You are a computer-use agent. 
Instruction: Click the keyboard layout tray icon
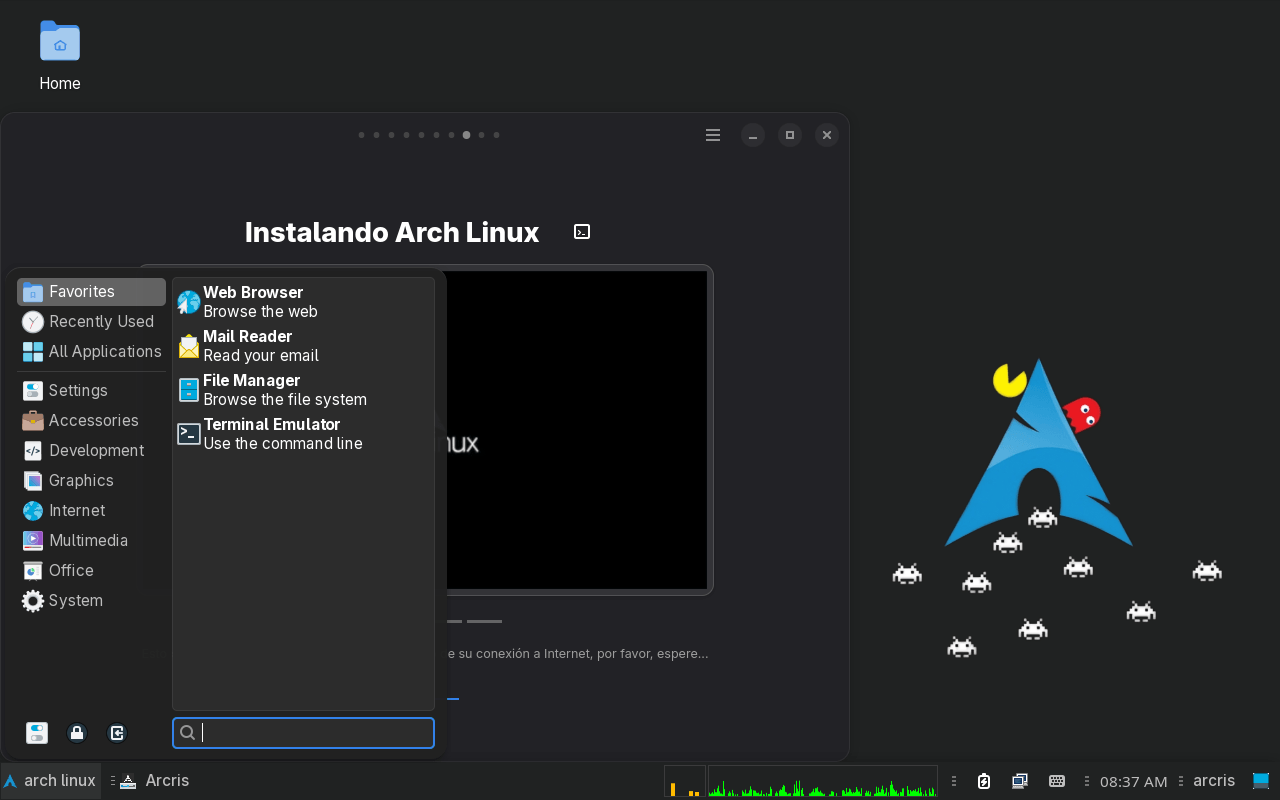1056,781
